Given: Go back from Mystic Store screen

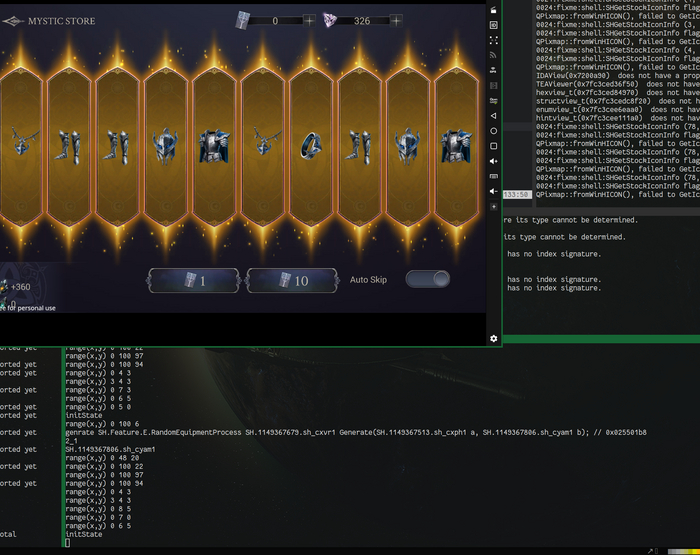Looking at the screenshot, I should (12, 20).
